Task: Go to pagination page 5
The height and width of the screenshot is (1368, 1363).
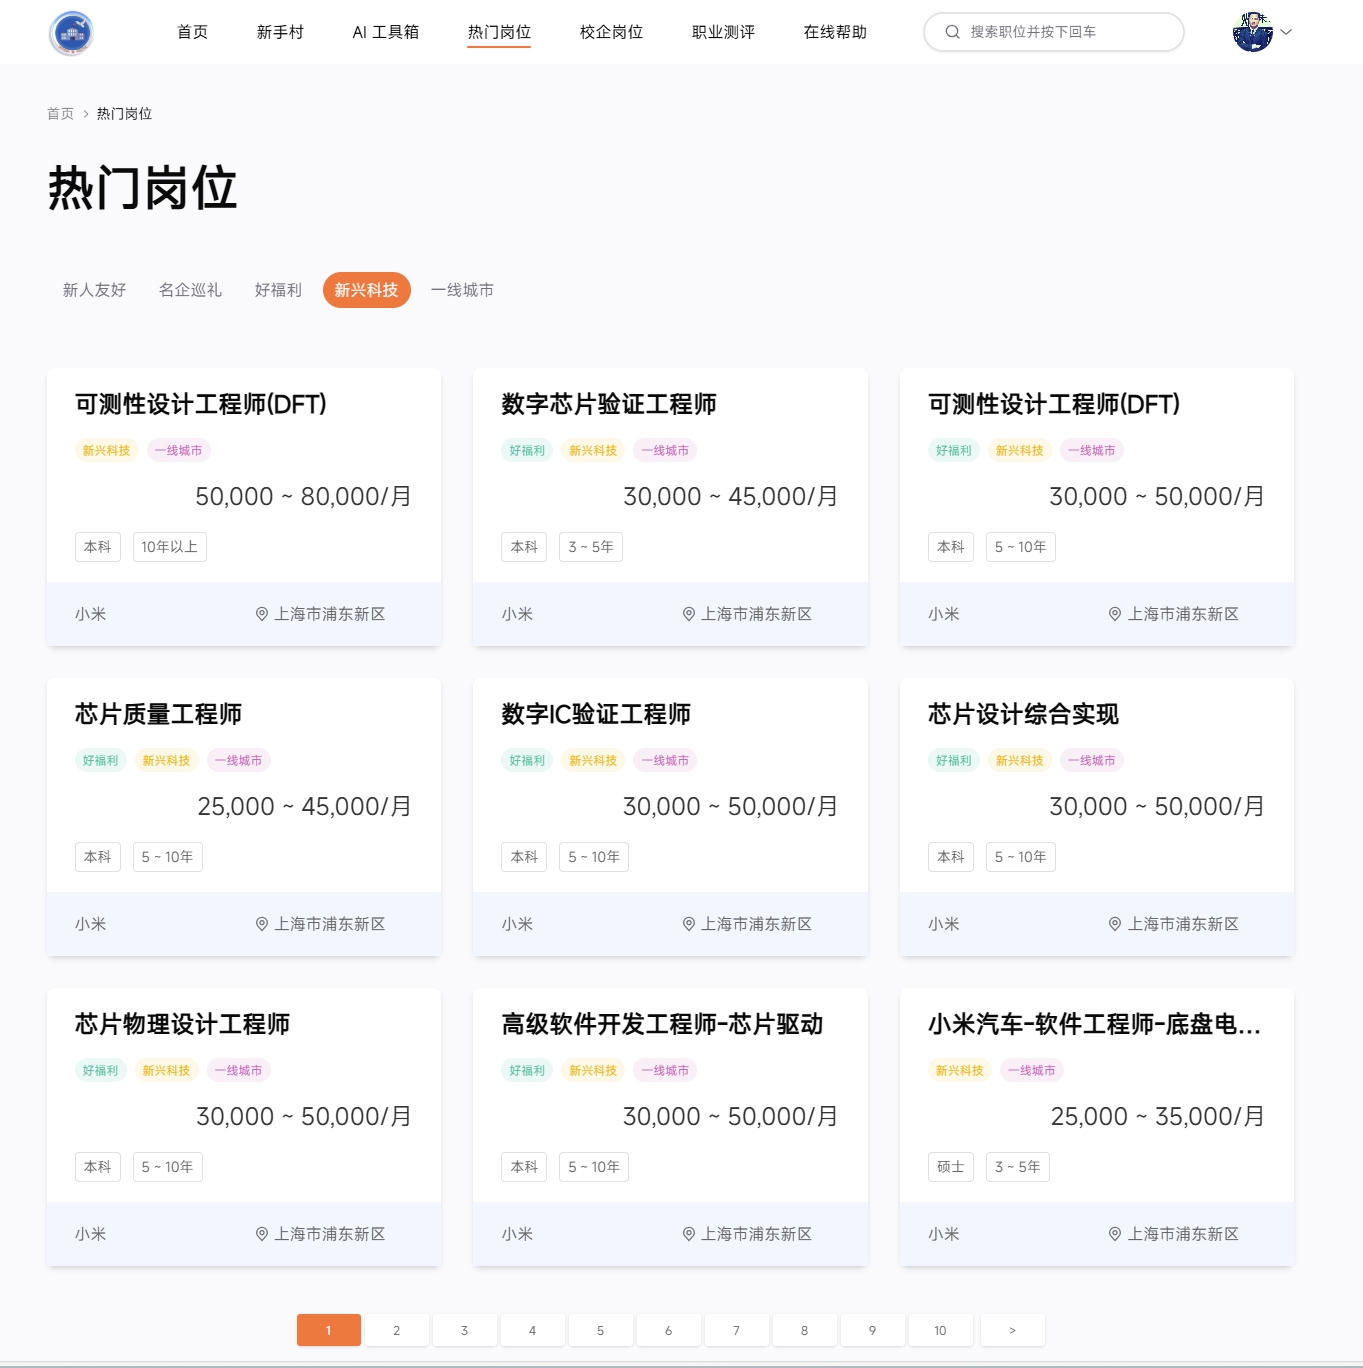Action: click(x=601, y=1330)
